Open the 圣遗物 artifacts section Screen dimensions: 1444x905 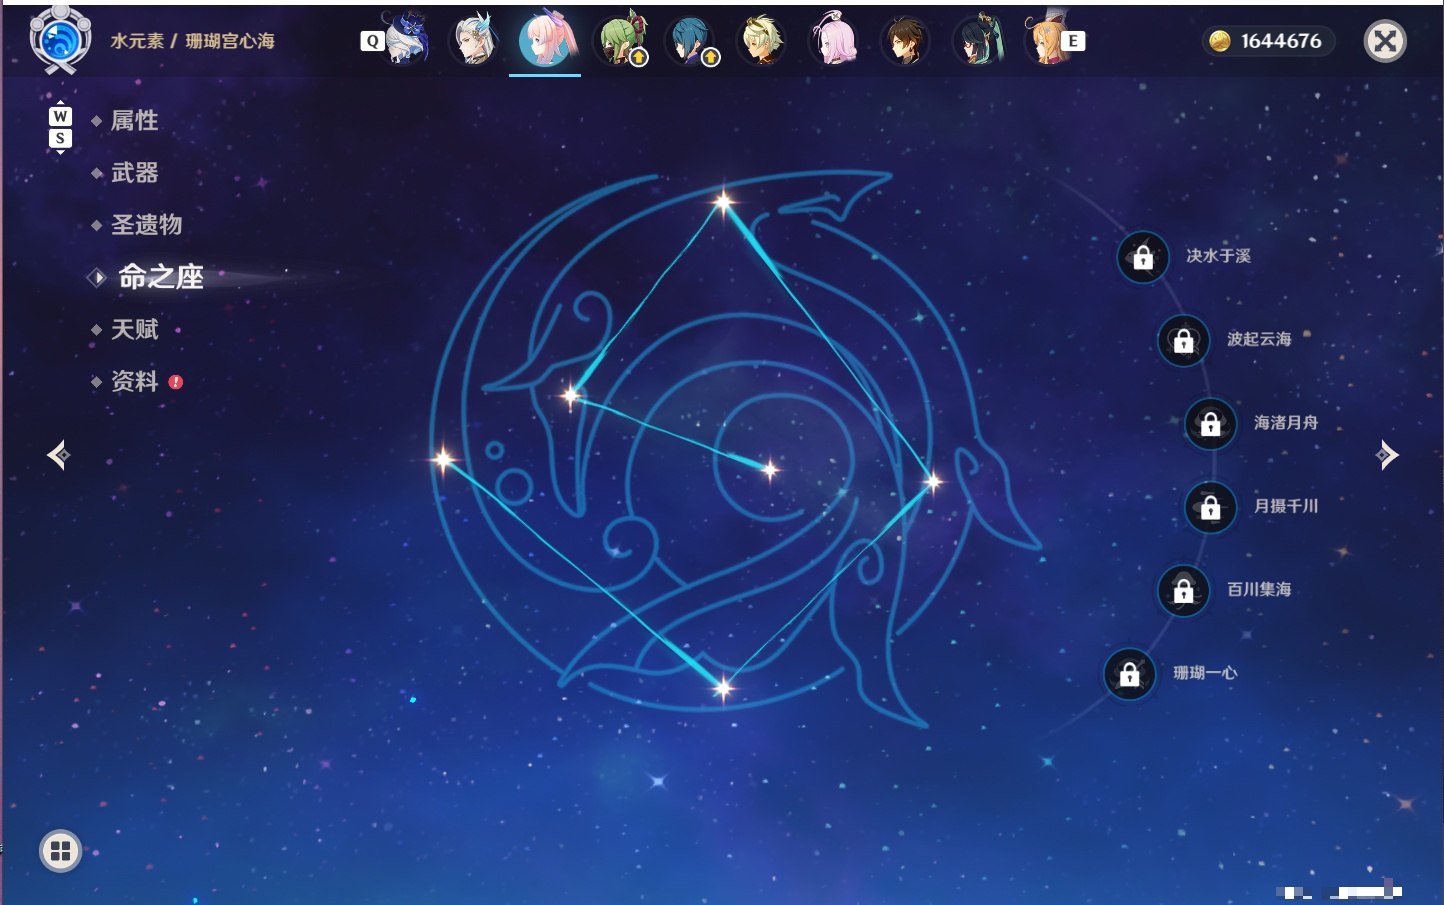[146, 225]
